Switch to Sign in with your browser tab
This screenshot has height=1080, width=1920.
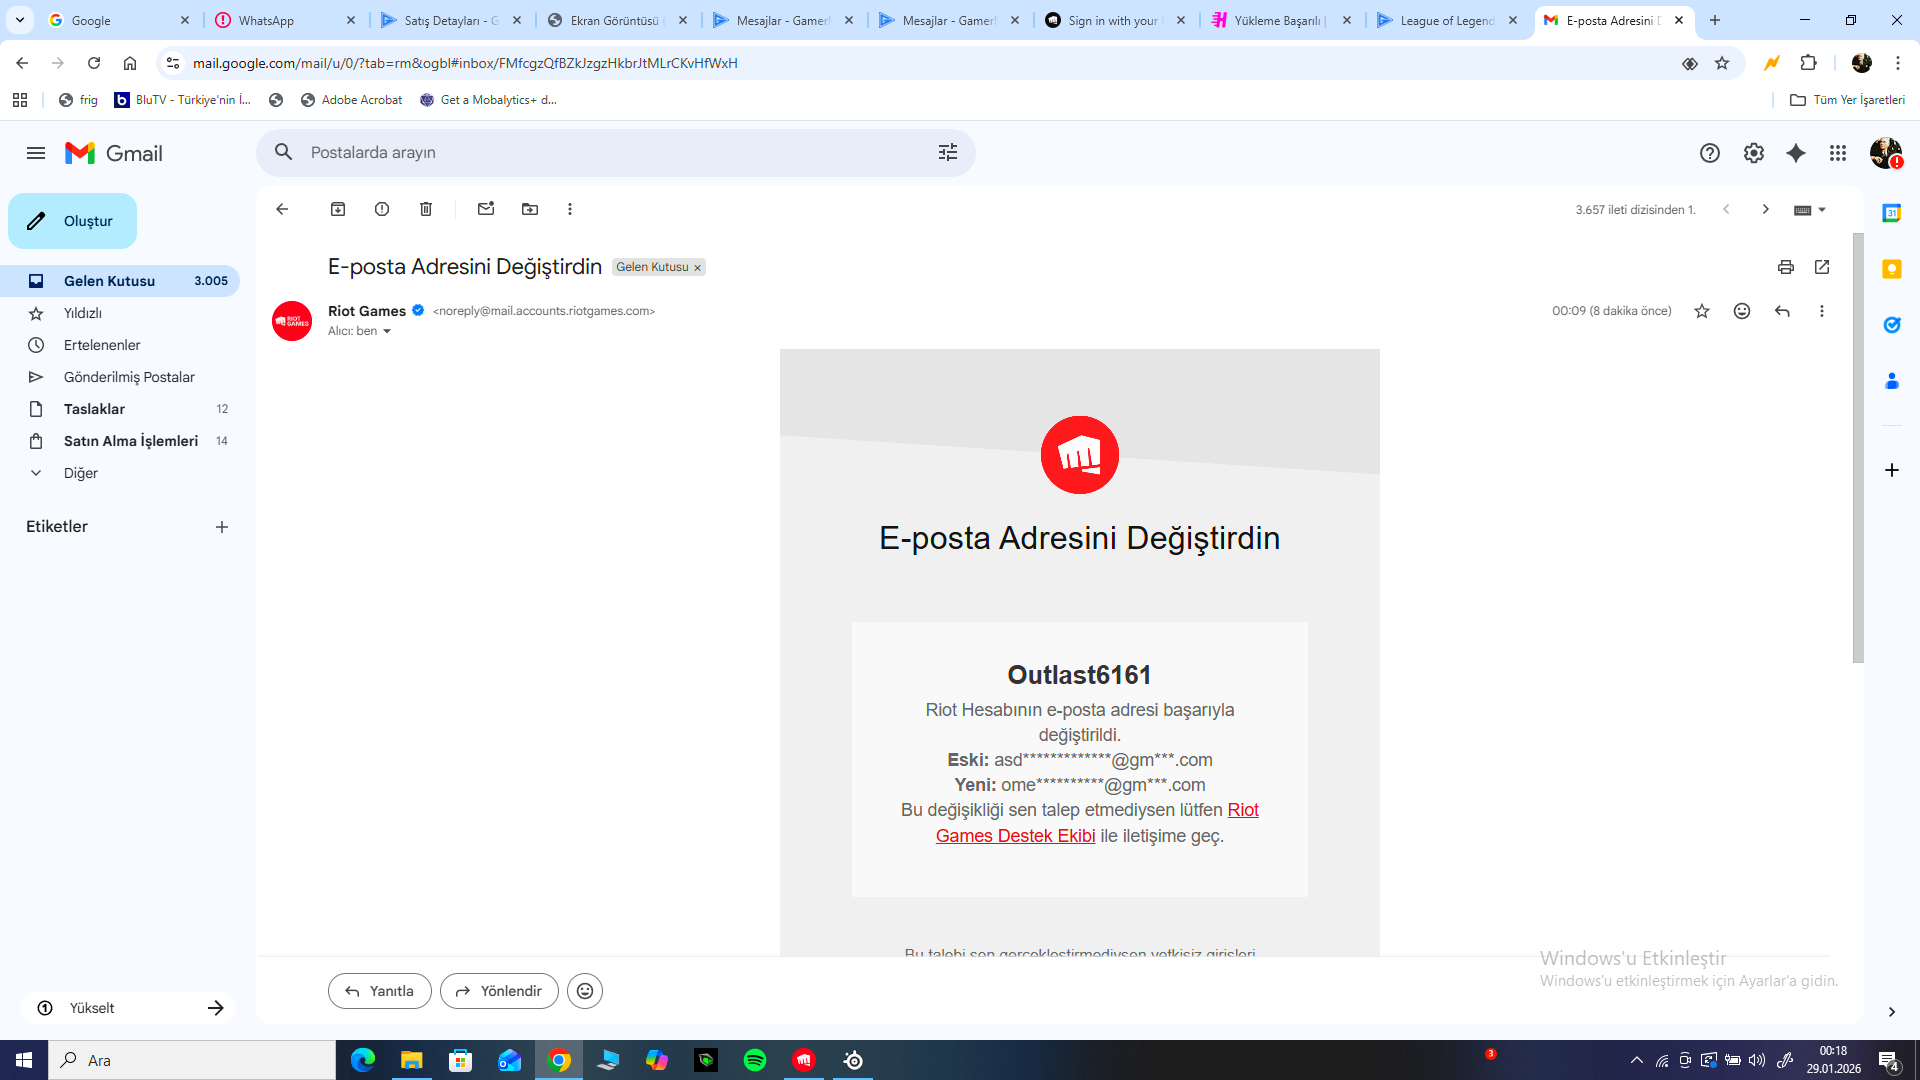pyautogui.click(x=1115, y=20)
